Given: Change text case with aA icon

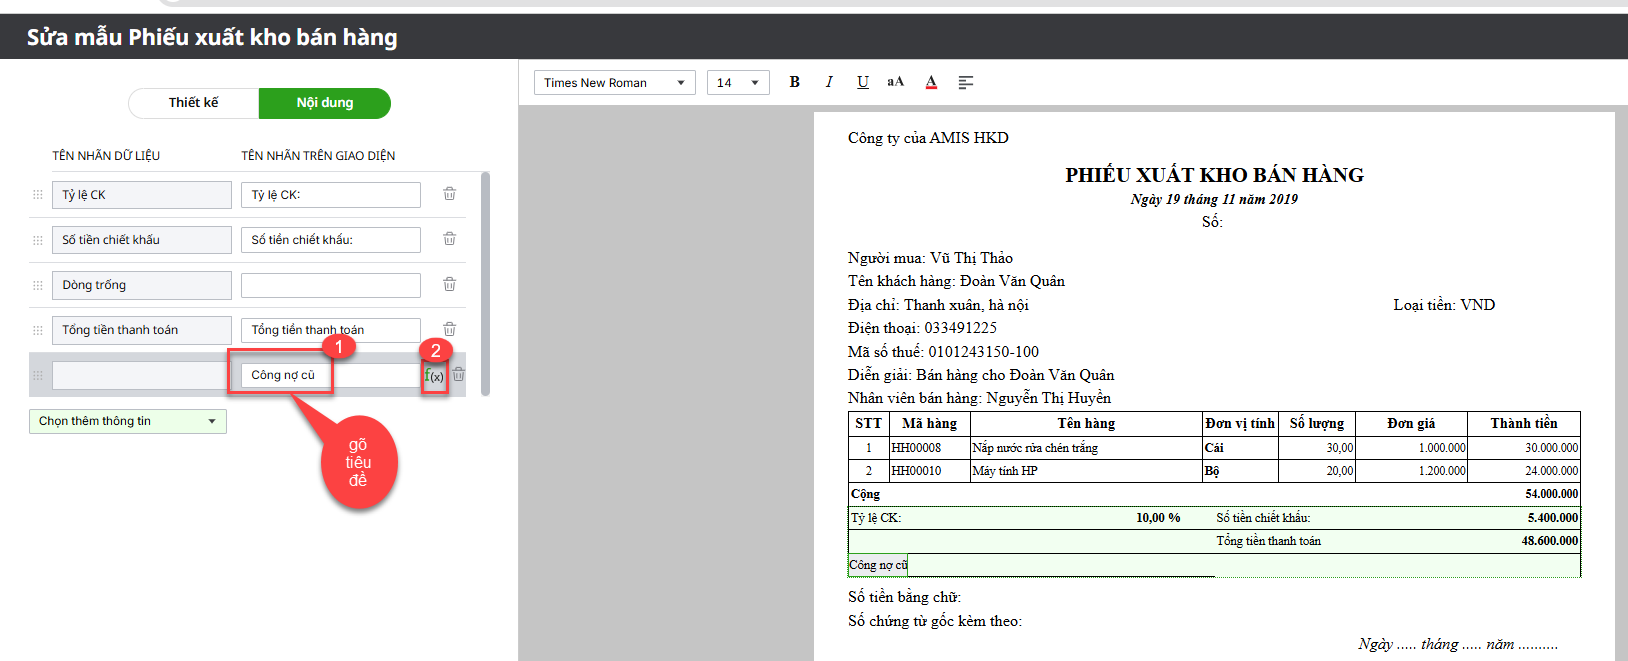Looking at the screenshot, I should point(895,82).
